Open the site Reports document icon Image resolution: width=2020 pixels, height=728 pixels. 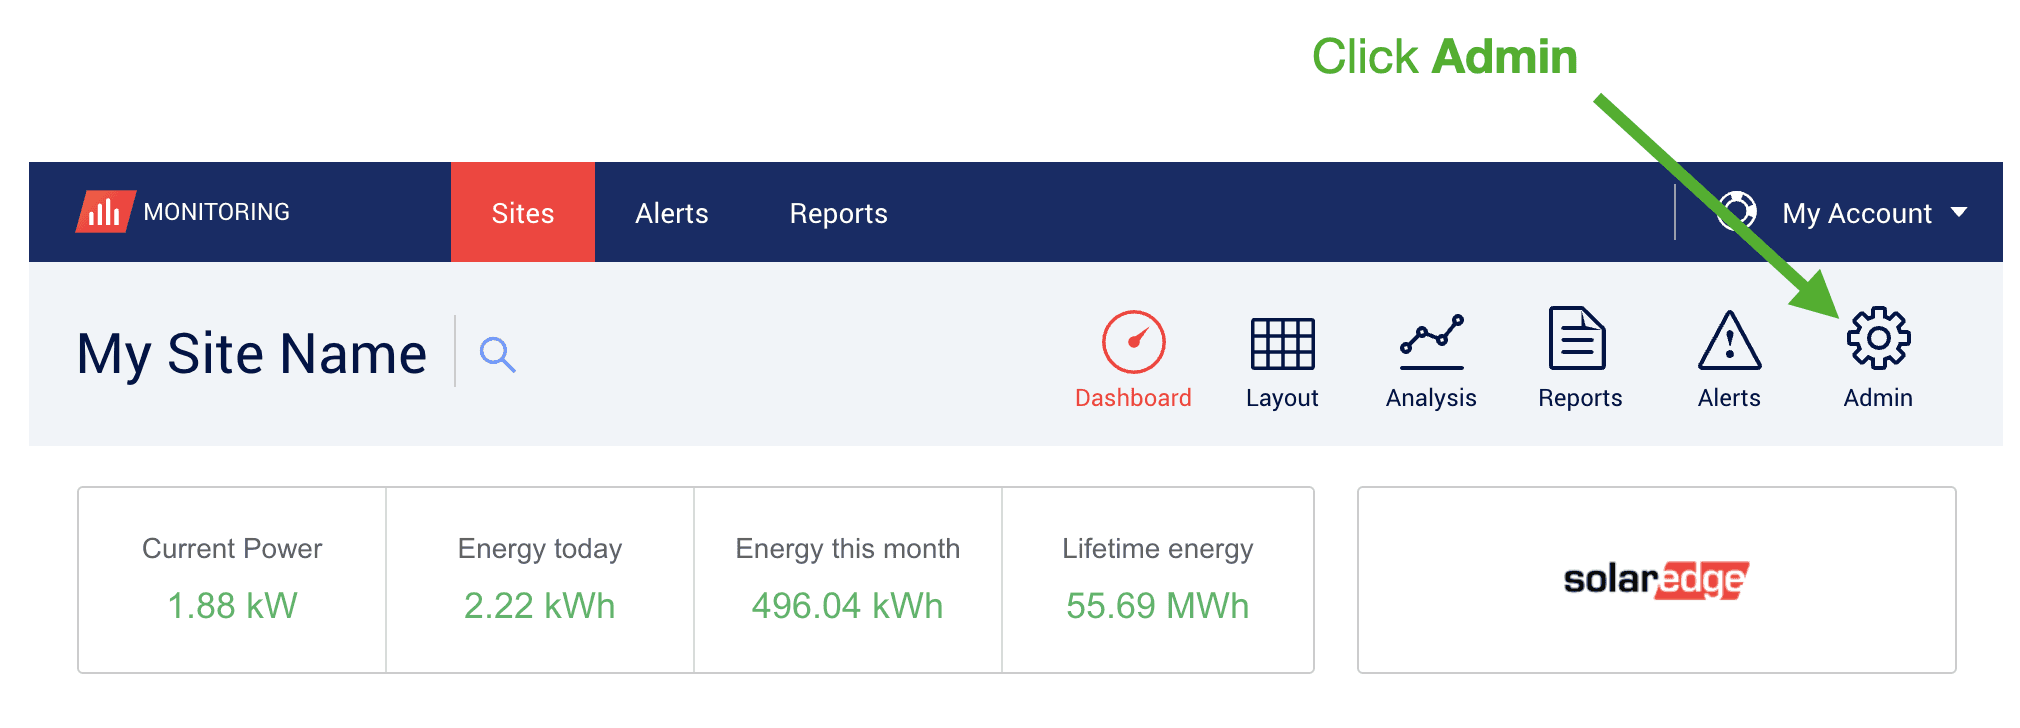point(1578,340)
